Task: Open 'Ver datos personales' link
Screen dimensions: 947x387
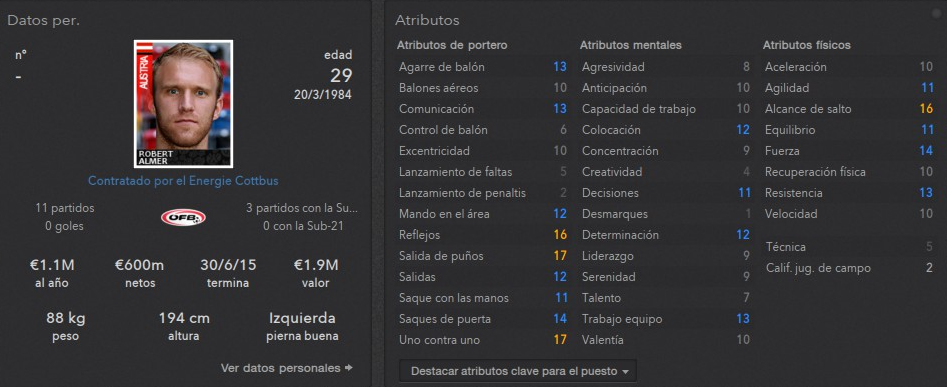Action: pos(281,367)
